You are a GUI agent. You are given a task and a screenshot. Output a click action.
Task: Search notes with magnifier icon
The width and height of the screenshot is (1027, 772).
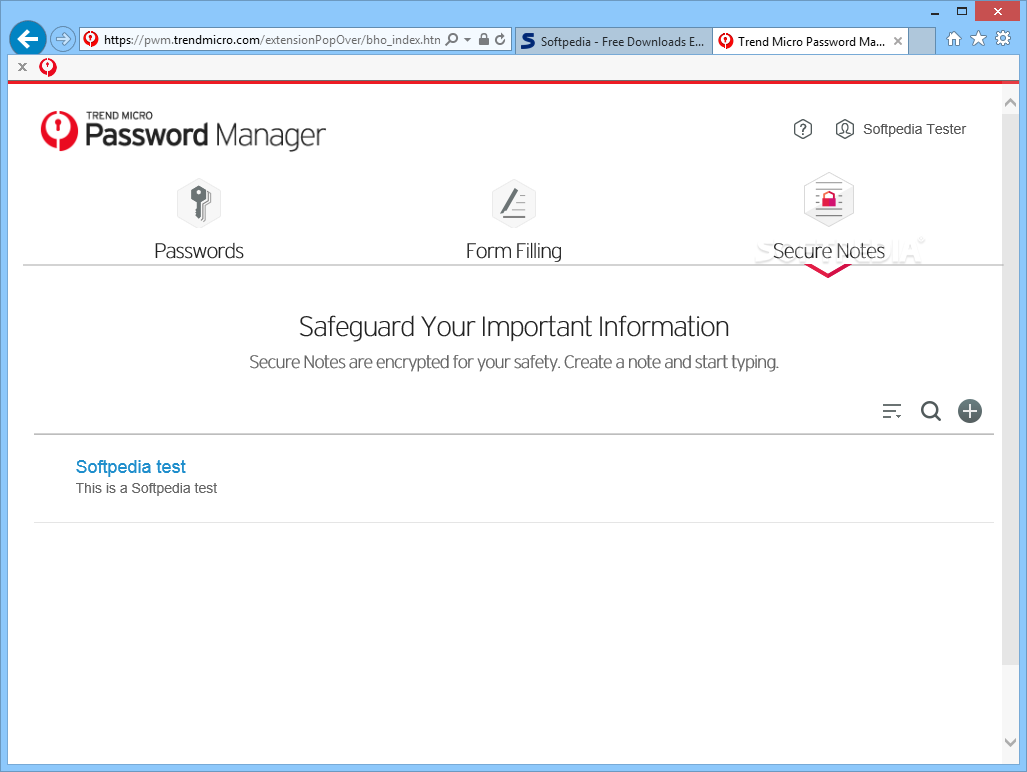pyautogui.click(x=931, y=411)
